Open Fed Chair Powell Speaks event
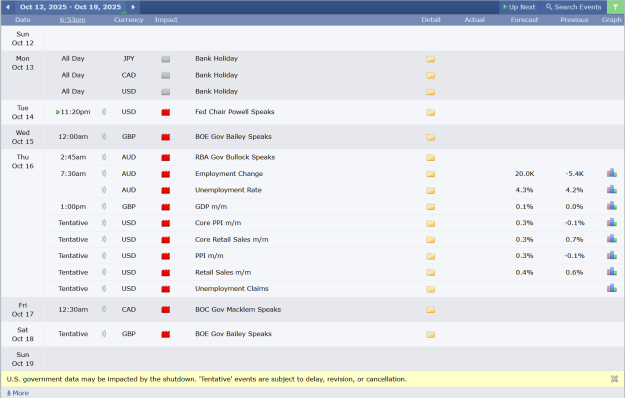 [234, 112]
